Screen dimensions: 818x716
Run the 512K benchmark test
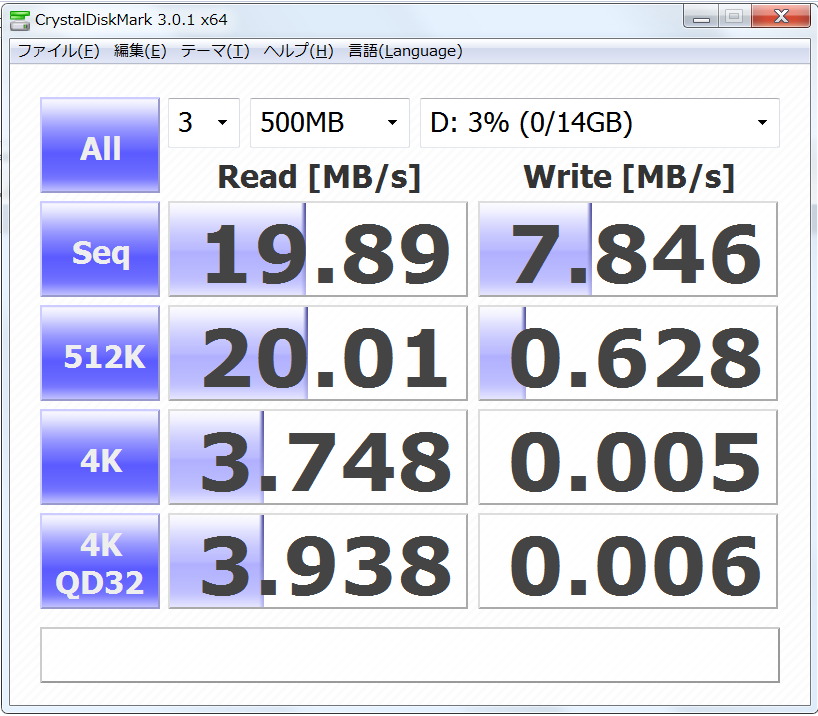[100, 357]
